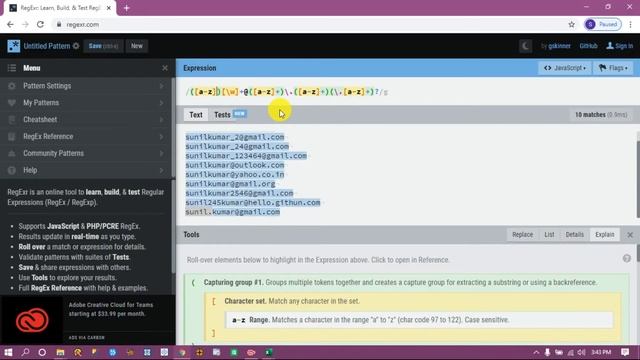Click the Cheatsheet icon
640x360 pixels.
click(12, 120)
